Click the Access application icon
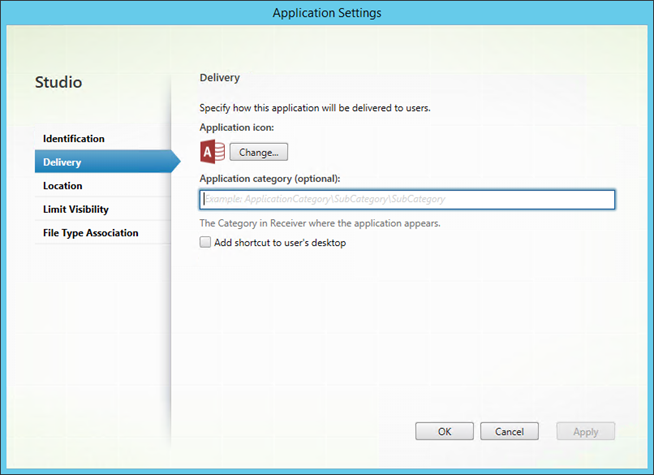The height and width of the screenshot is (475, 654). (x=213, y=151)
